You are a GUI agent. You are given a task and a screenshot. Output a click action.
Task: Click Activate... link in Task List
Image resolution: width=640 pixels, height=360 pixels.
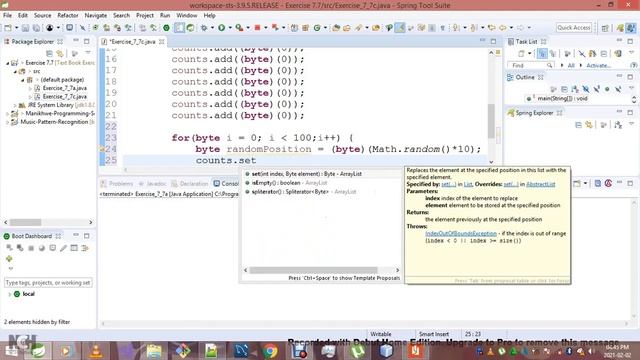click(598, 65)
